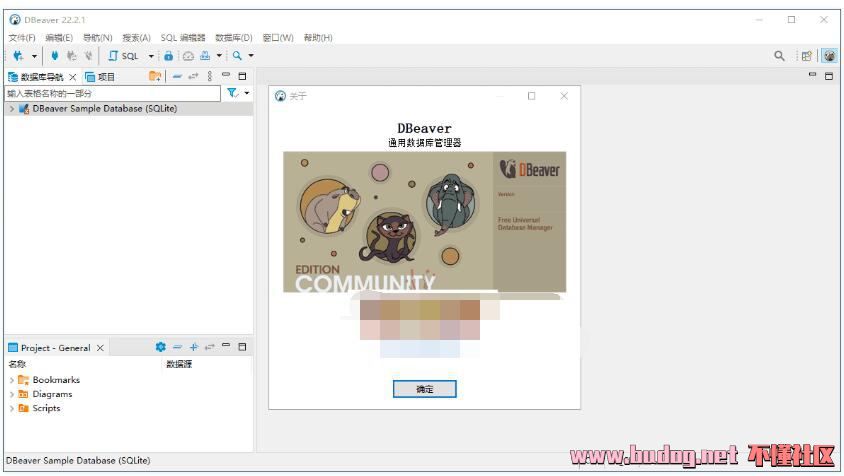Switch to the 项目 tab
The height and width of the screenshot is (476, 844).
click(x=101, y=77)
